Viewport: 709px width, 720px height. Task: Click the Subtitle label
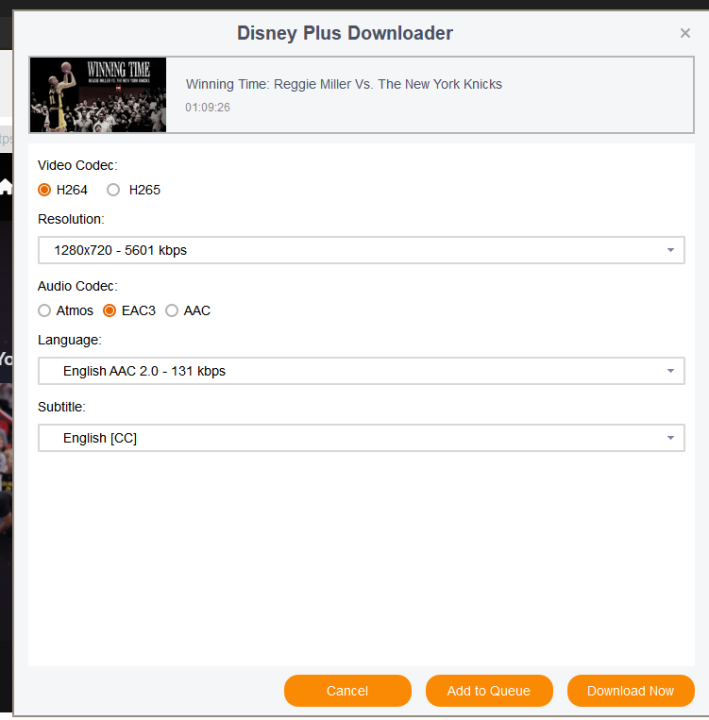click(62, 407)
